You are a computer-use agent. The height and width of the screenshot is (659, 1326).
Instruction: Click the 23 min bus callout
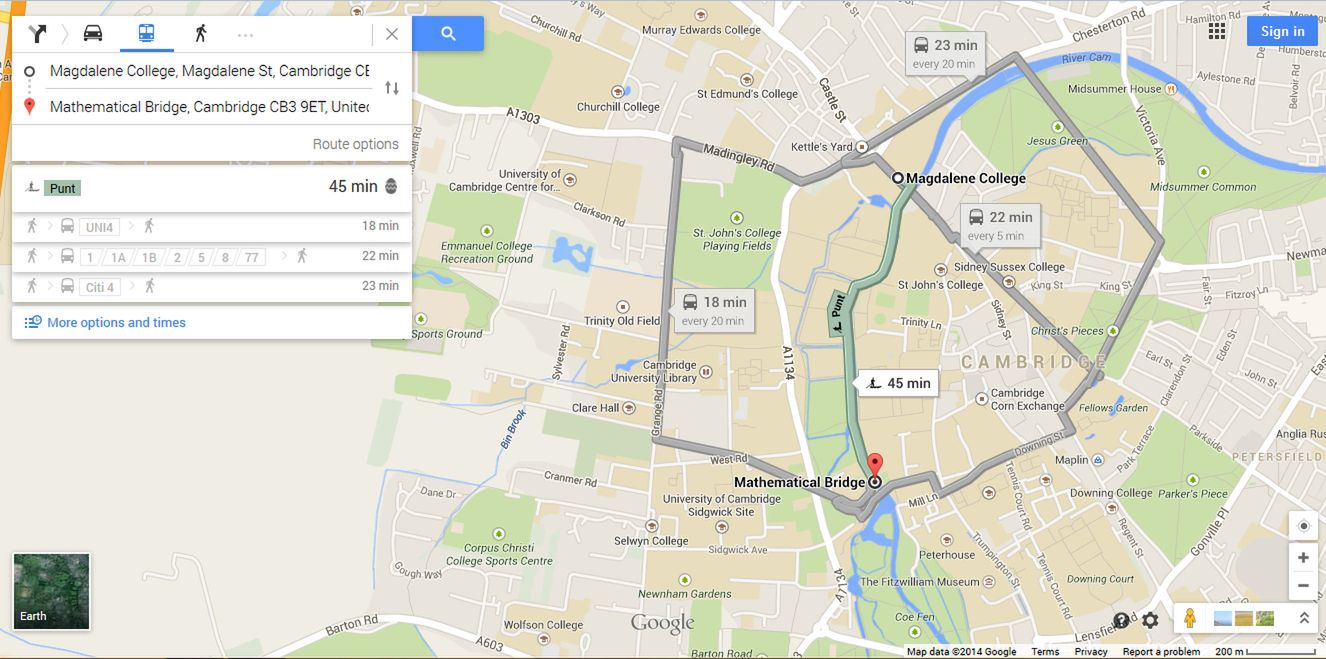point(945,53)
